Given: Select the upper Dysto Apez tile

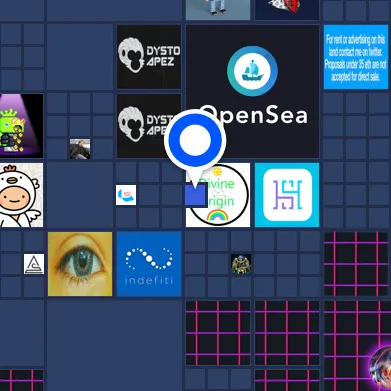Looking at the screenshot, I should coord(149,57).
